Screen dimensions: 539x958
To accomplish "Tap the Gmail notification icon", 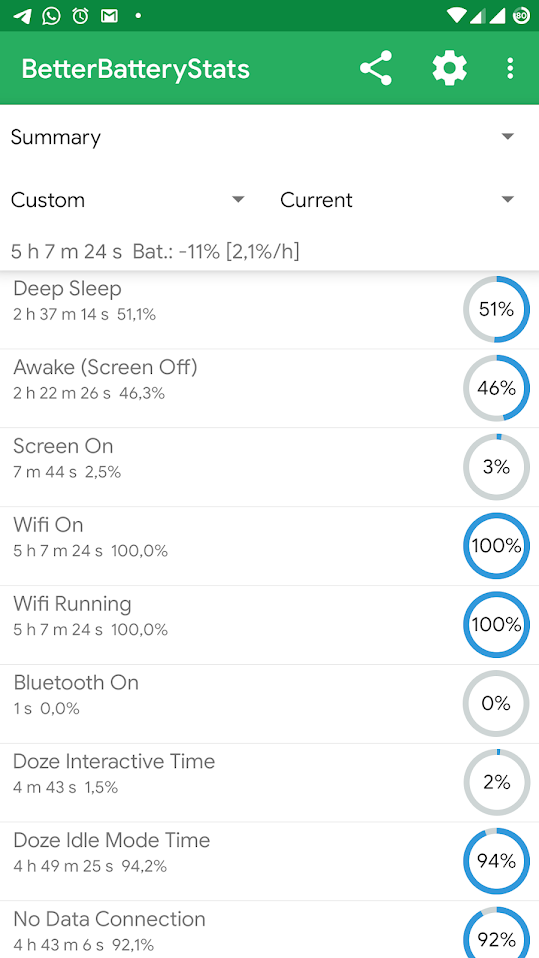I will [109, 16].
